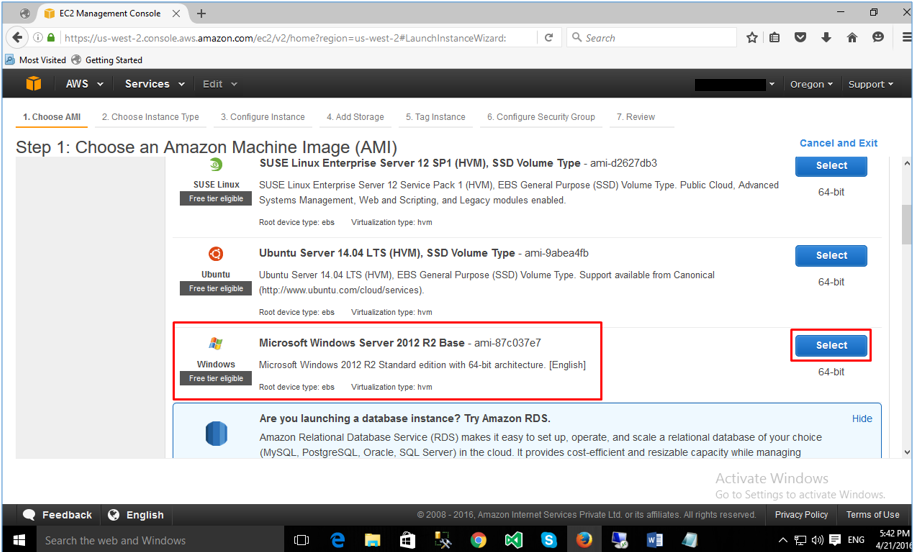Change language via English button

137,515
